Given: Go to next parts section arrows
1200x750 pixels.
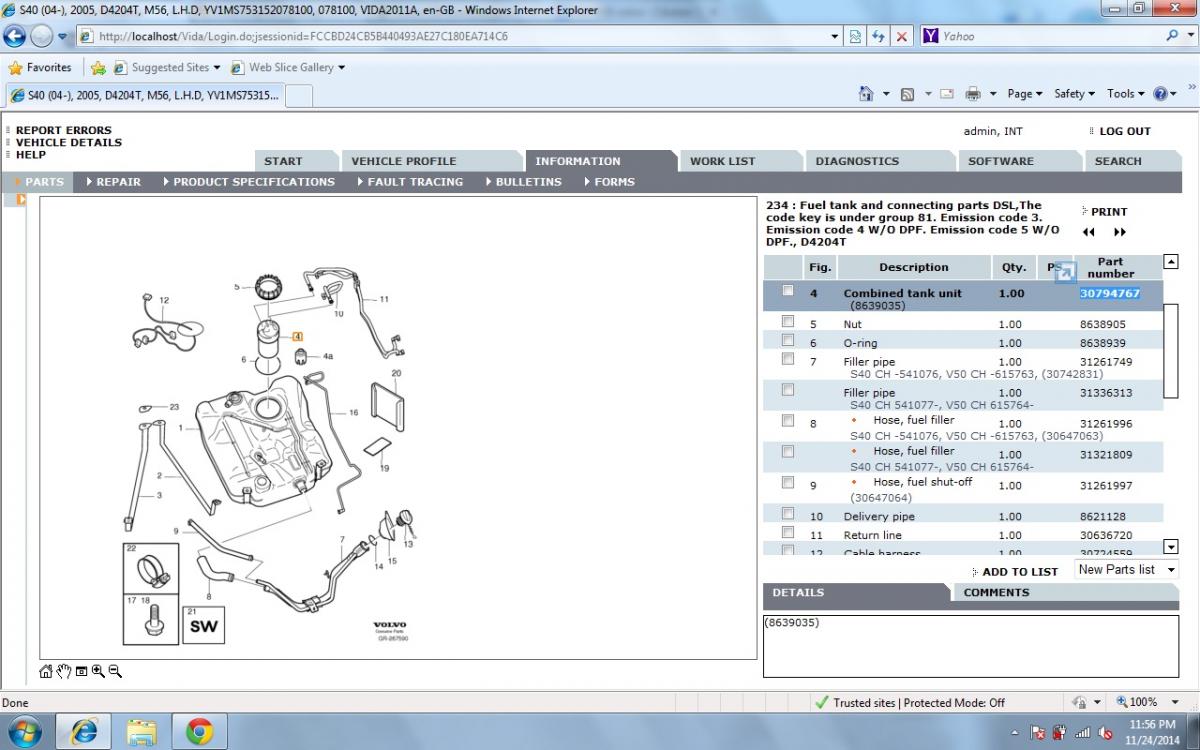Looking at the screenshot, I should click(1120, 232).
